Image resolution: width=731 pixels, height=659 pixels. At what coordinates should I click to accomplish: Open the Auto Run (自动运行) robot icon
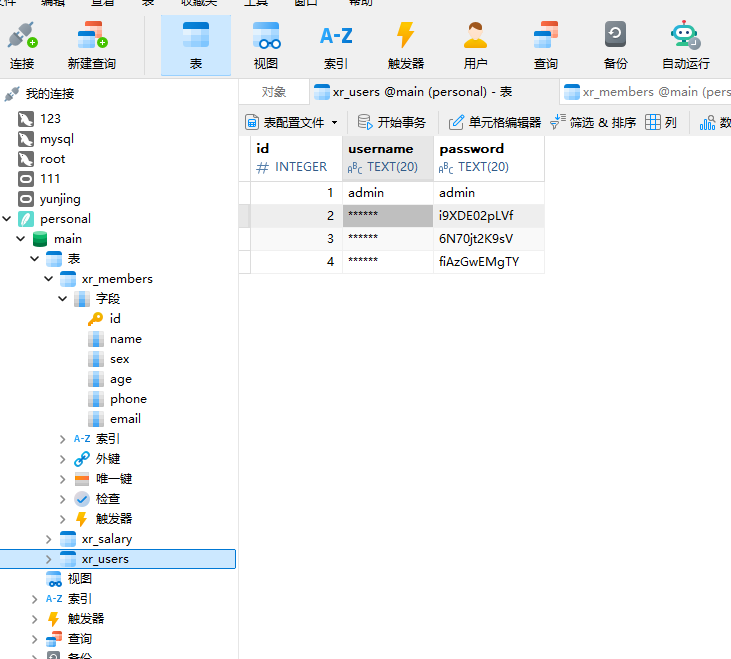pyautogui.click(x=685, y=45)
